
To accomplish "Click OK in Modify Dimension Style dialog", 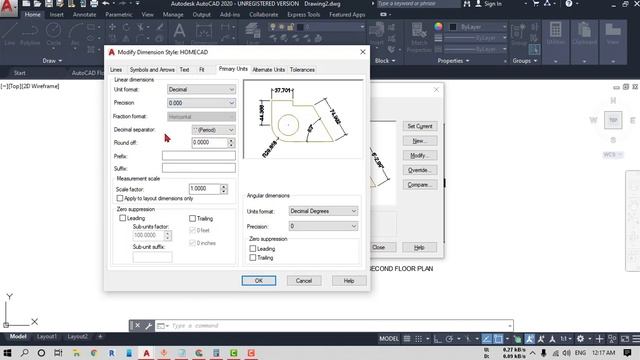I will (x=259, y=281).
